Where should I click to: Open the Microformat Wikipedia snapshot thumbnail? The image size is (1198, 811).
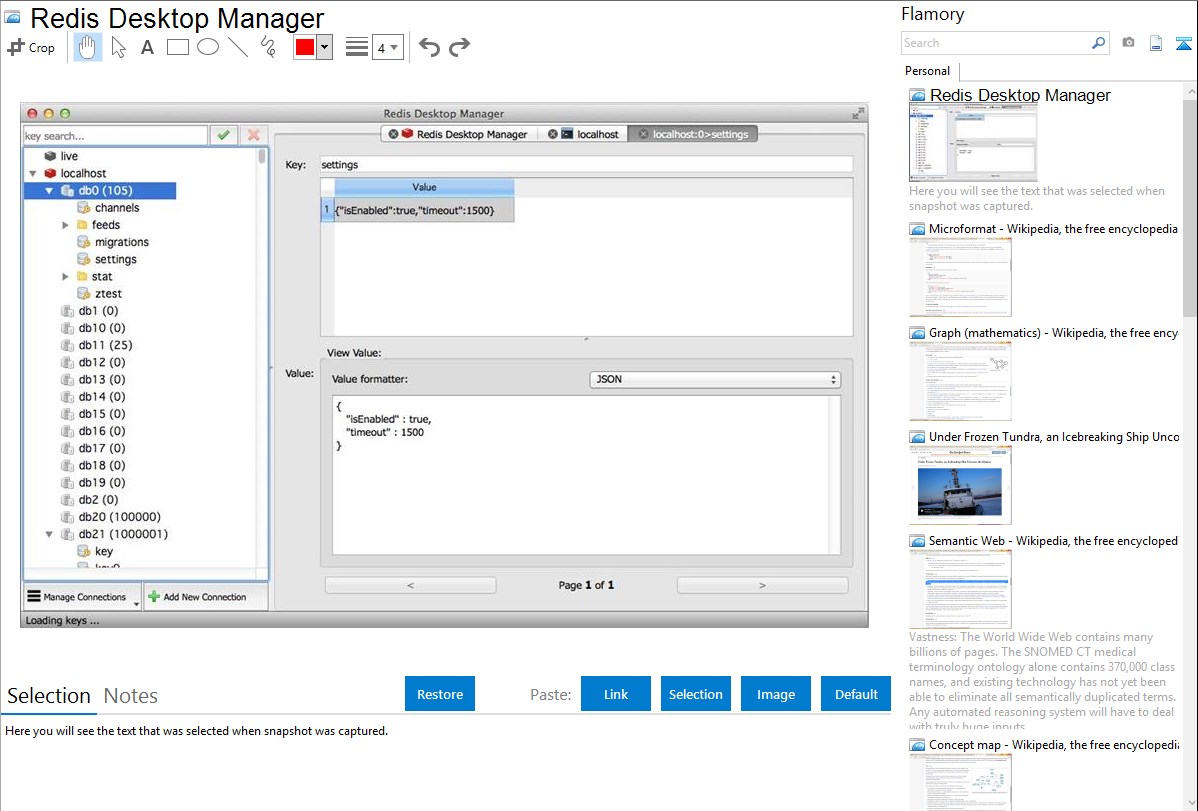[x=960, y=277]
